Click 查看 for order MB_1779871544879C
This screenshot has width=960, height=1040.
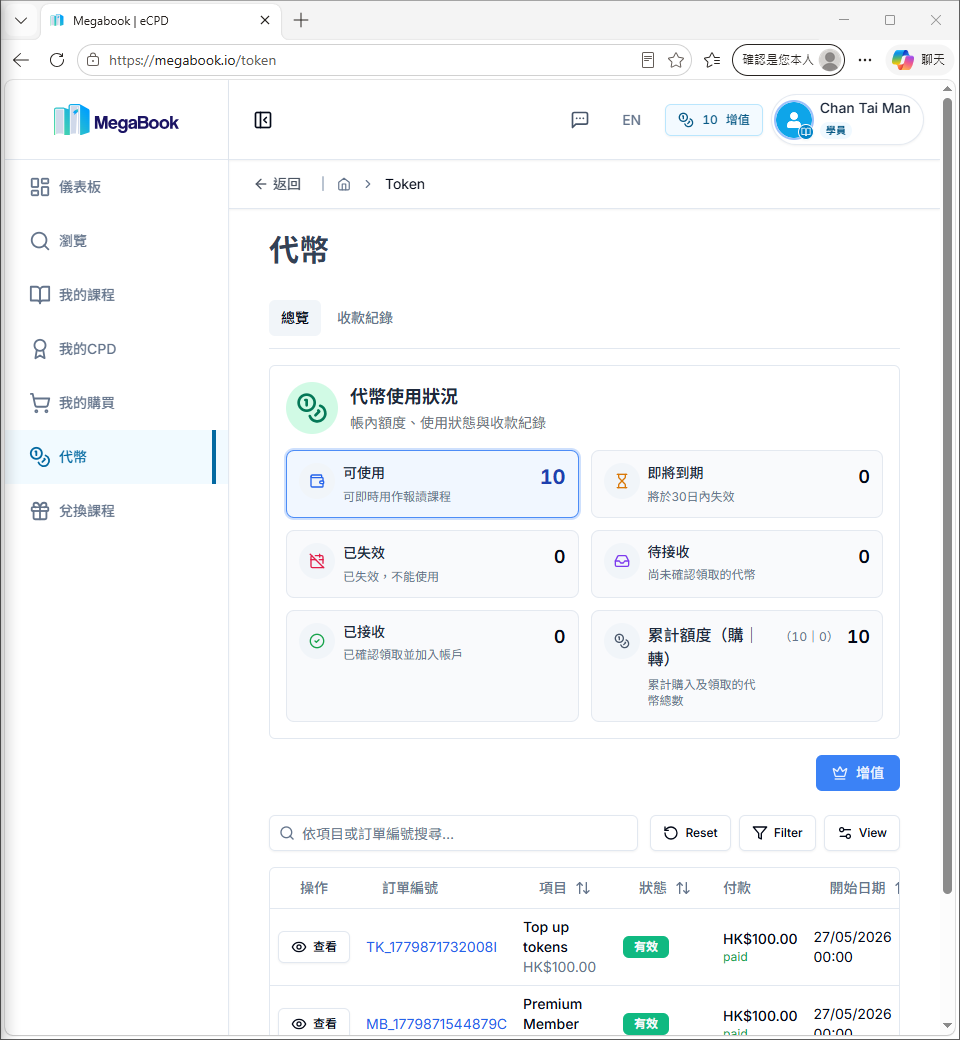pyautogui.click(x=314, y=1023)
